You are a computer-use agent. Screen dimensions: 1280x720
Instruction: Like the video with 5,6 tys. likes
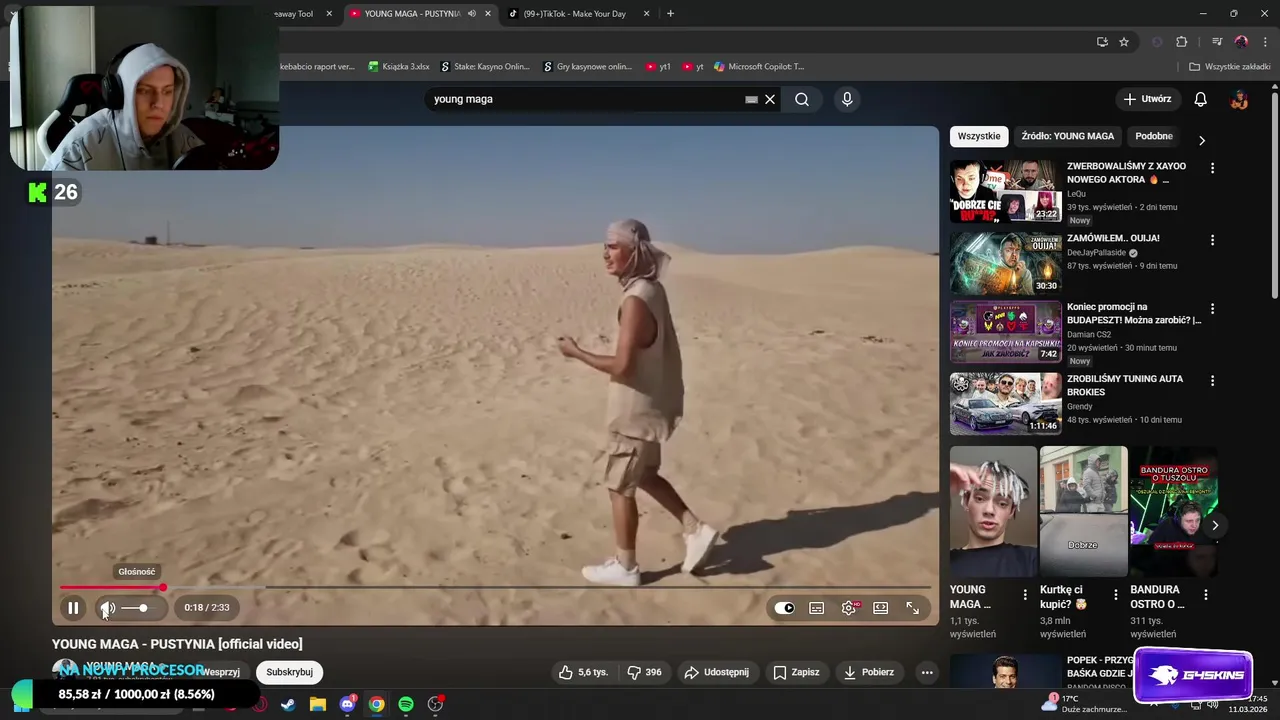pos(582,672)
